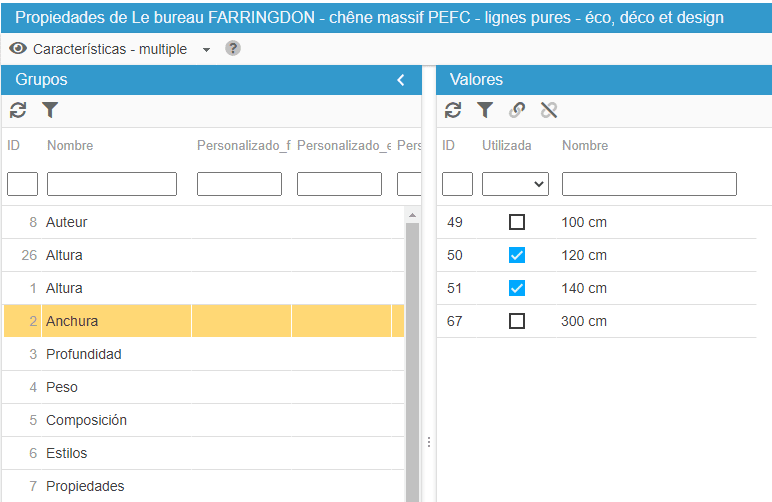
Task: Enable the 300 cm value checkbox
Action: (x=516, y=321)
